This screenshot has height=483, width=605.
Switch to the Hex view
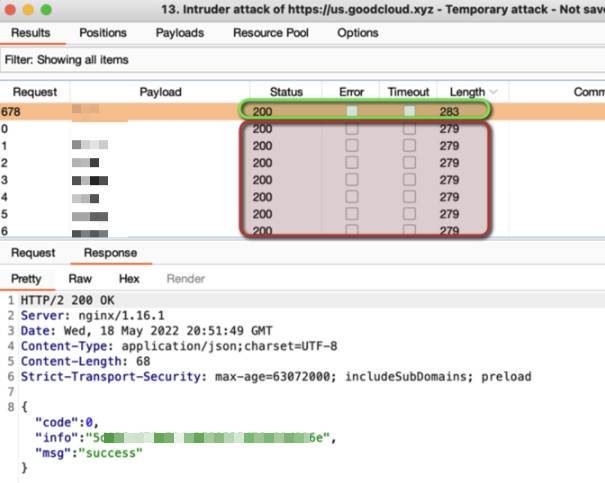click(x=129, y=279)
